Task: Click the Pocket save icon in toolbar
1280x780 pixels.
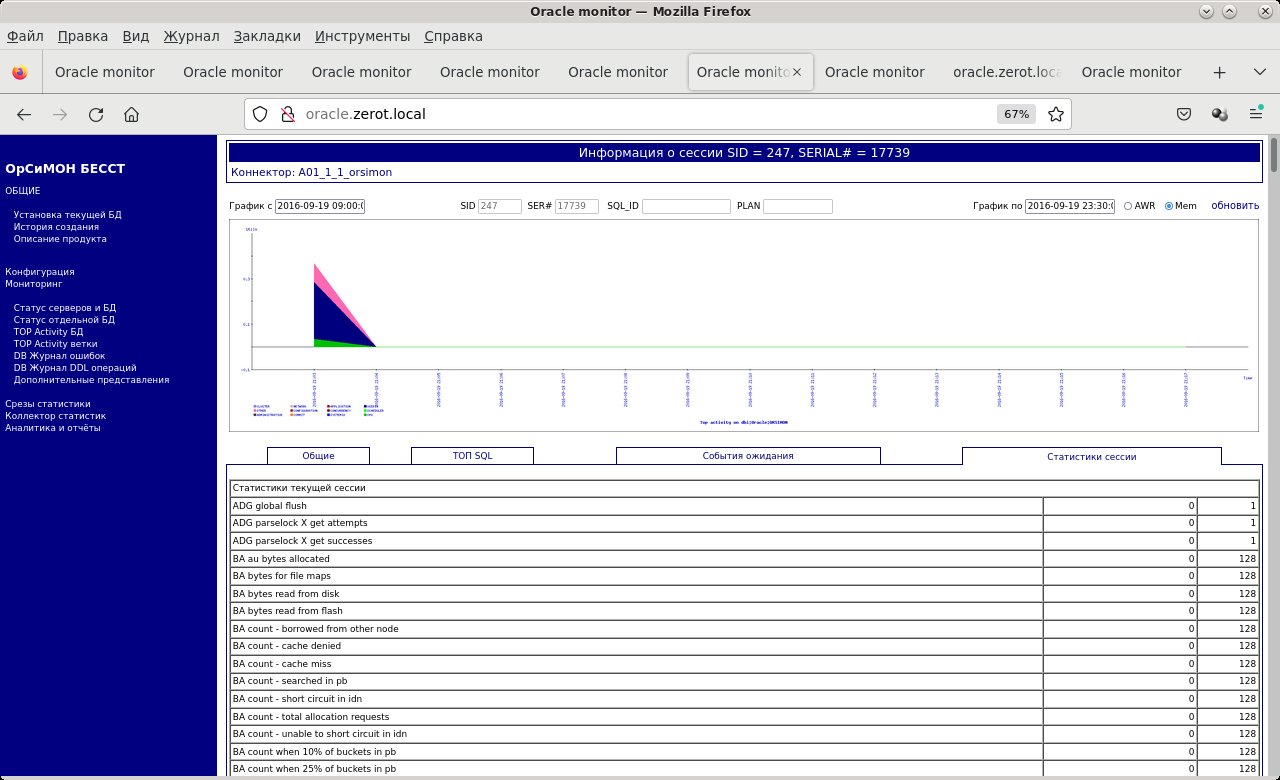Action: (1184, 114)
